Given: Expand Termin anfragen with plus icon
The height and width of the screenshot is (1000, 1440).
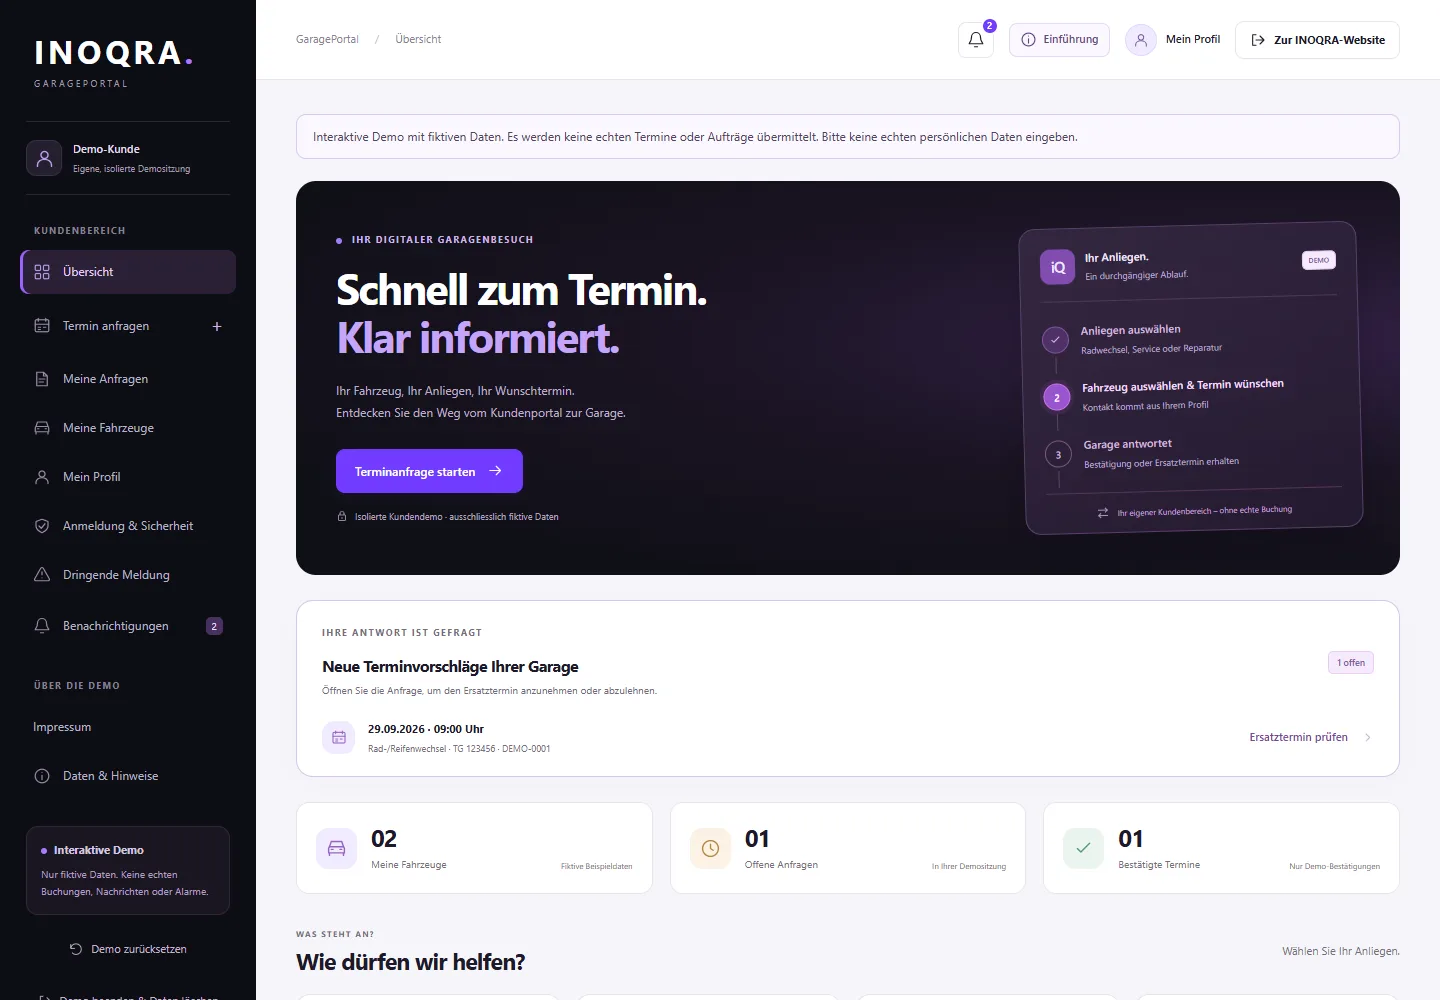Looking at the screenshot, I should pyautogui.click(x=217, y=326).
